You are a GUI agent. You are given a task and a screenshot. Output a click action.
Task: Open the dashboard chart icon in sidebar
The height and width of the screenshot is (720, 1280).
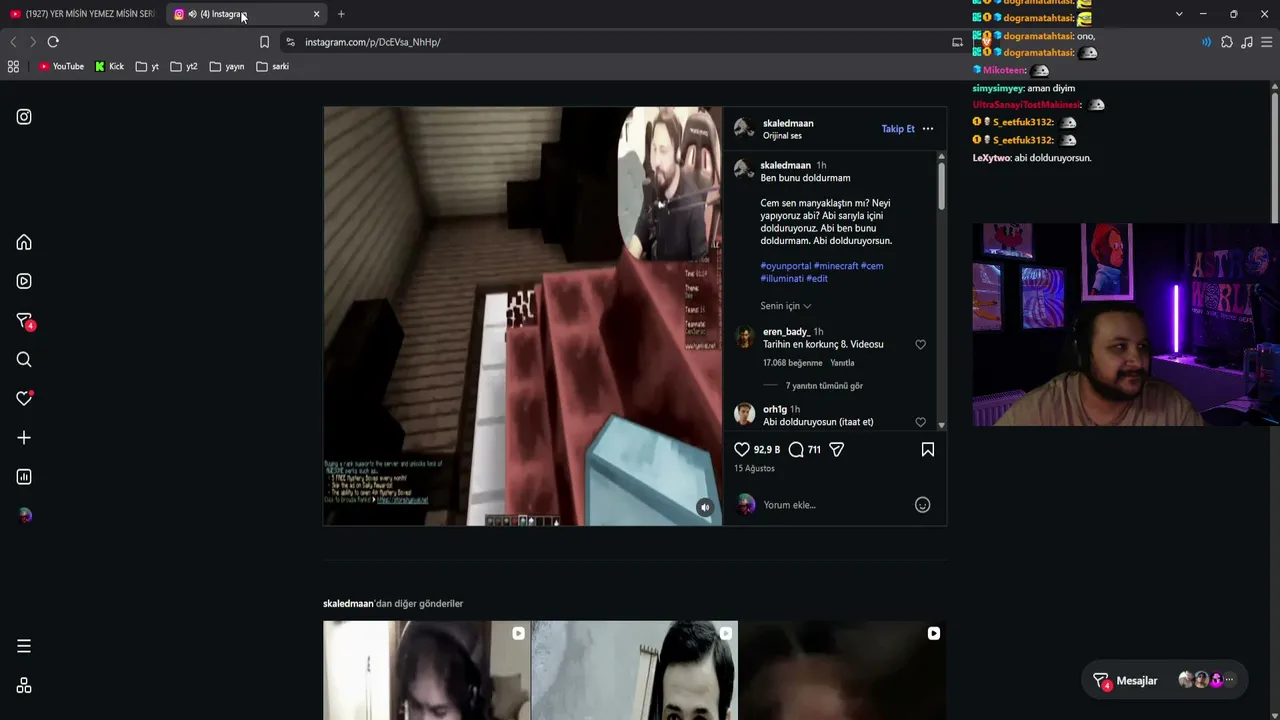tap(24, 477)
